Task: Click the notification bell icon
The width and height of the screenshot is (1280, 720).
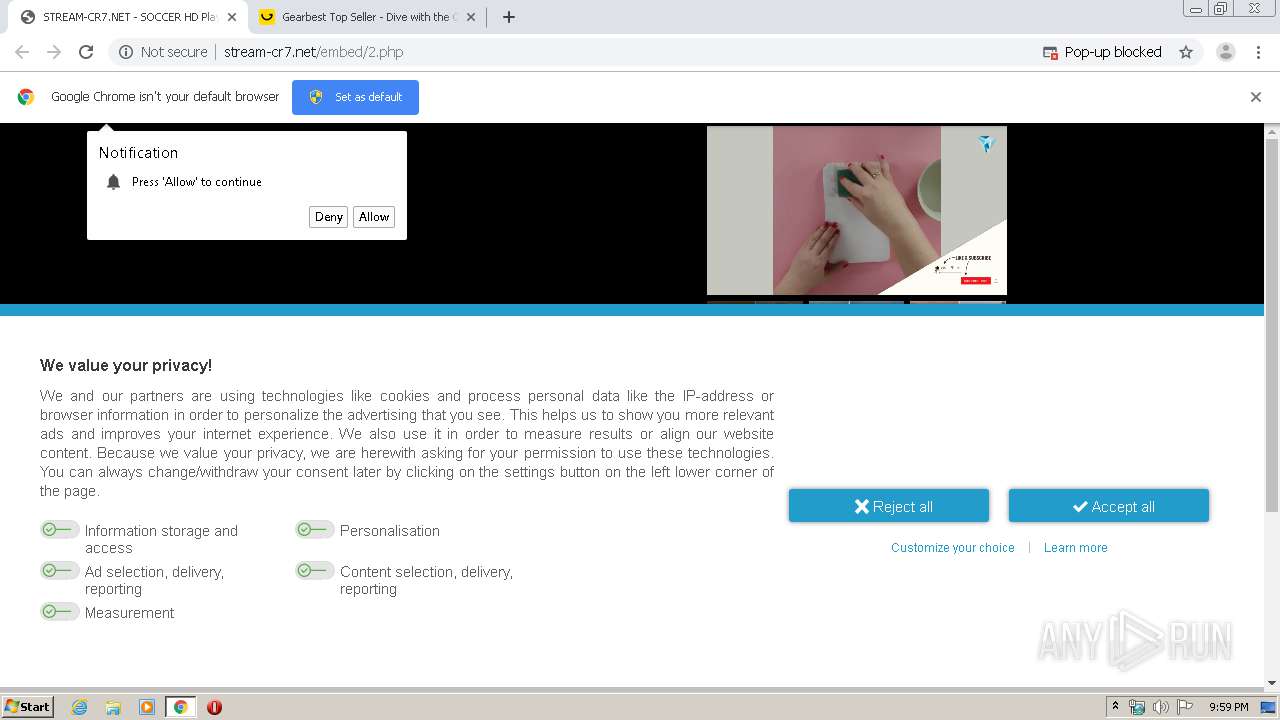Action: click(113, 182)
